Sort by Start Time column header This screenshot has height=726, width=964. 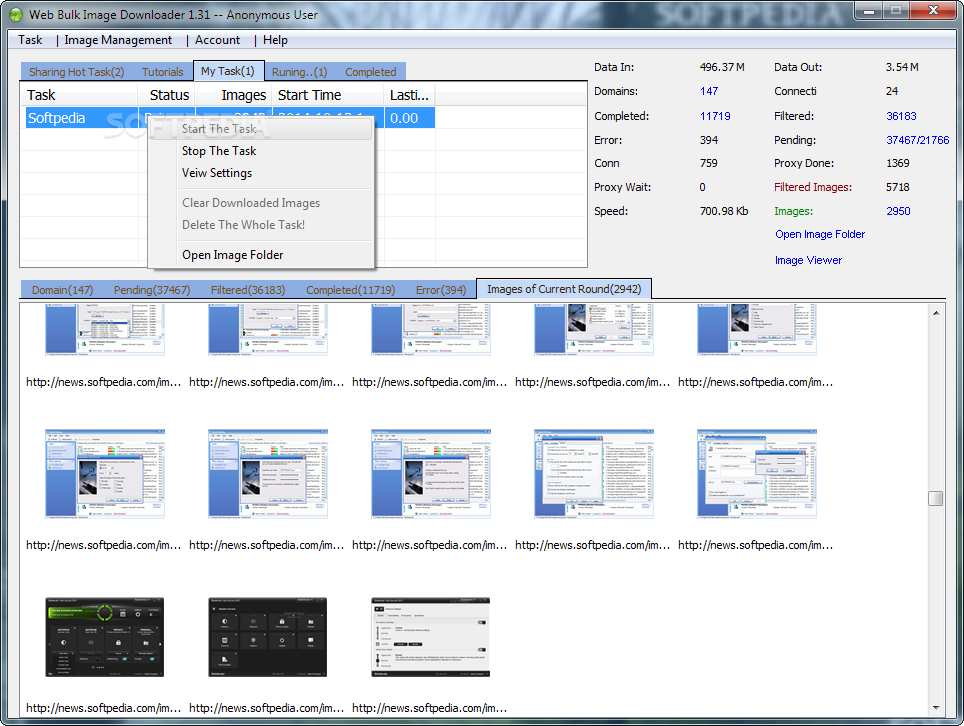click(328, 95)
